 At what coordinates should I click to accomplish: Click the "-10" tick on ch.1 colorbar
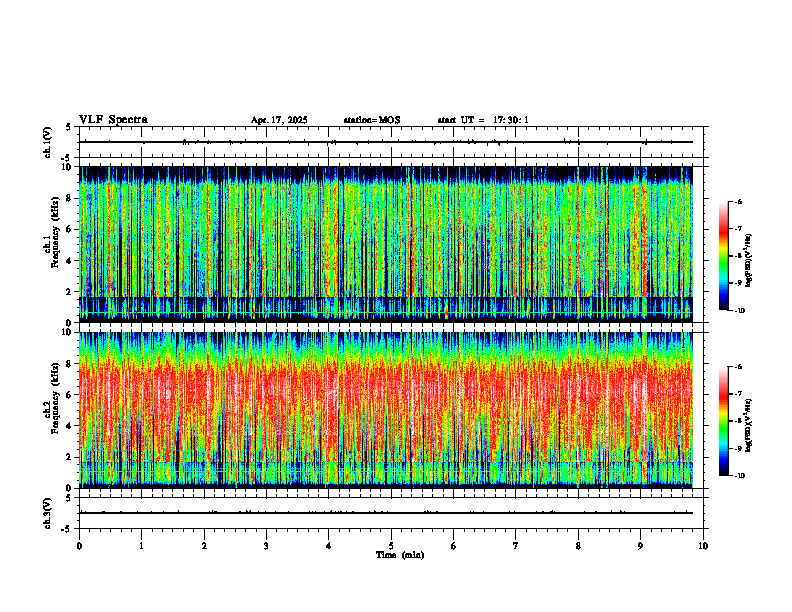coord(739,310)
